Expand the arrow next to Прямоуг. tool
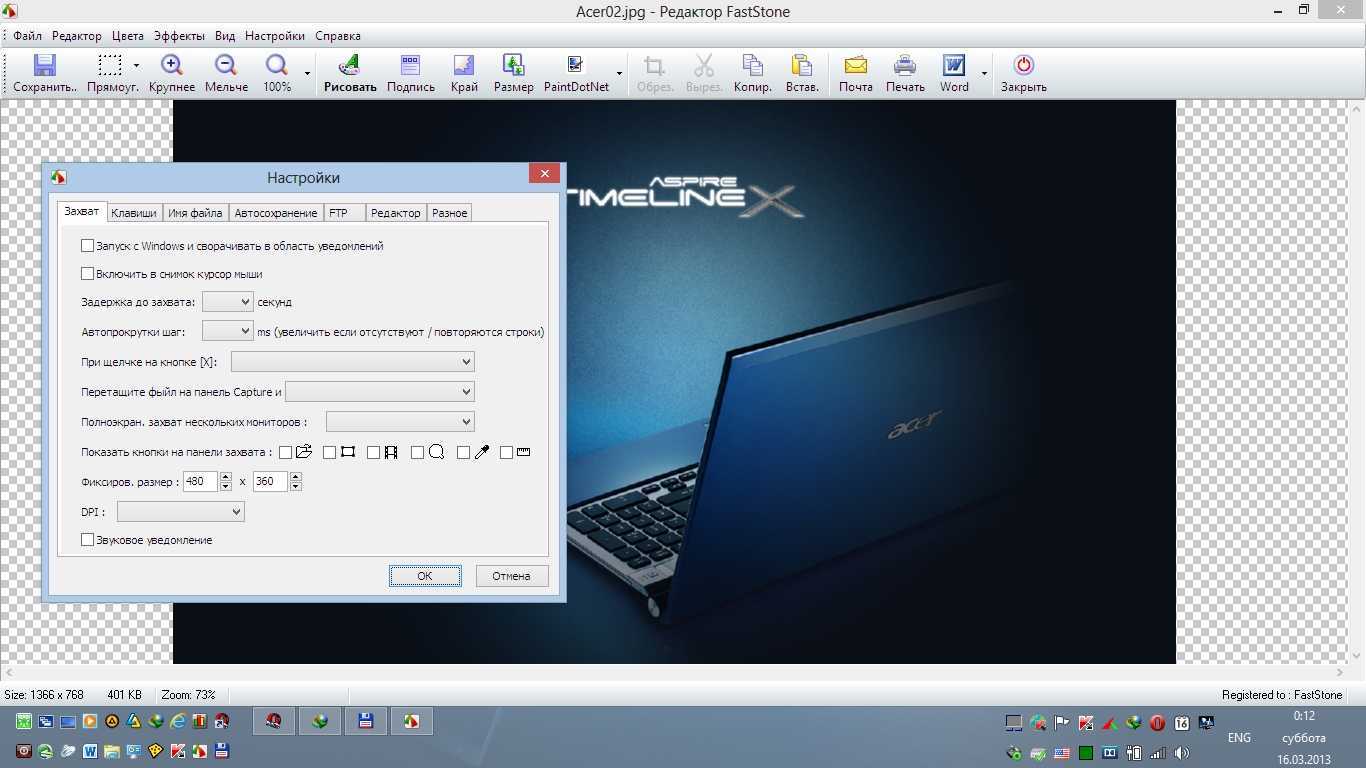This screenshot has width=1366, height=768. tap(136, 66)
